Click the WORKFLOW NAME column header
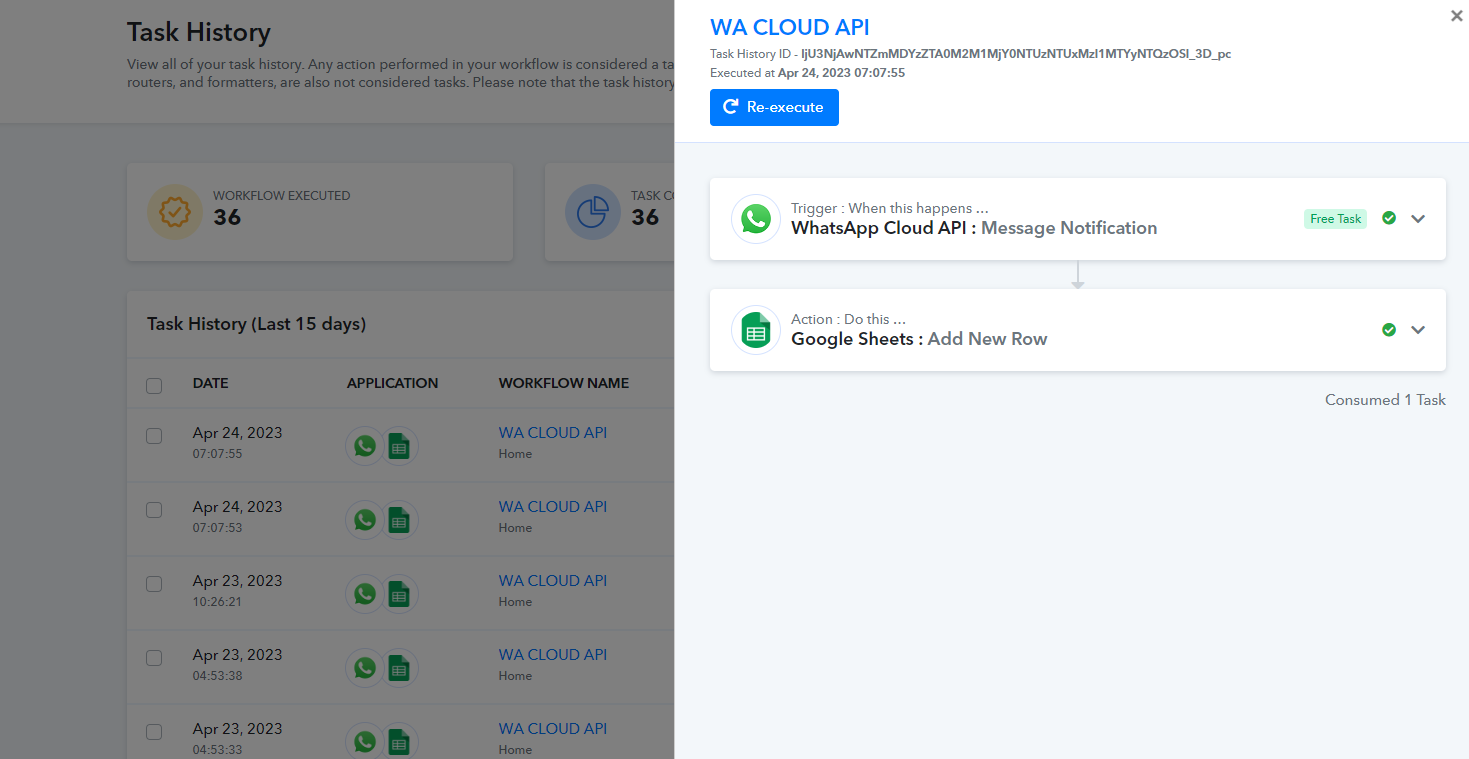This screenshot has width=1469, height=759. coord(564,383)
